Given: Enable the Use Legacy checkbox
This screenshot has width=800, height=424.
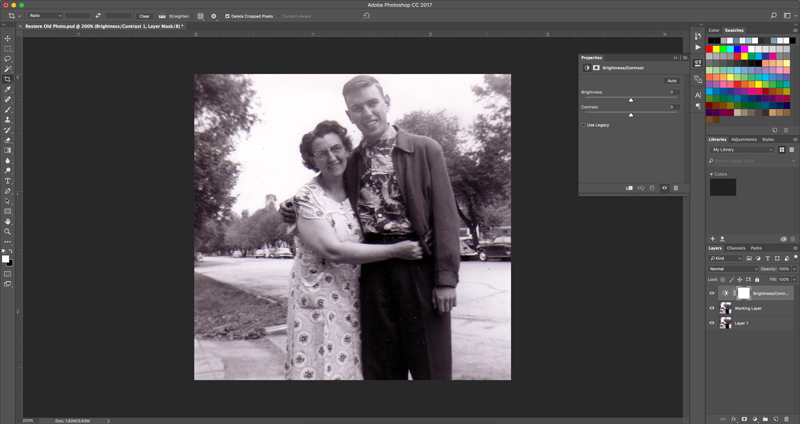Looking at the screenshot, I should [584, 125].
